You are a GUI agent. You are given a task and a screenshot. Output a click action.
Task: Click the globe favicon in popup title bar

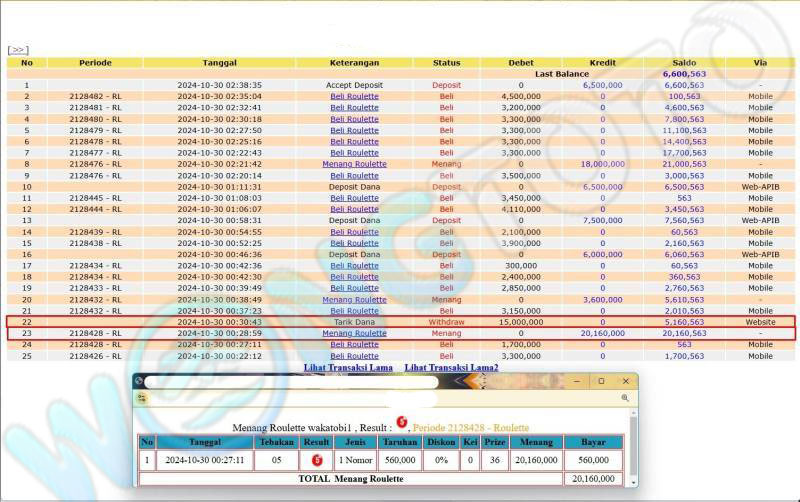tap(140, 381)
